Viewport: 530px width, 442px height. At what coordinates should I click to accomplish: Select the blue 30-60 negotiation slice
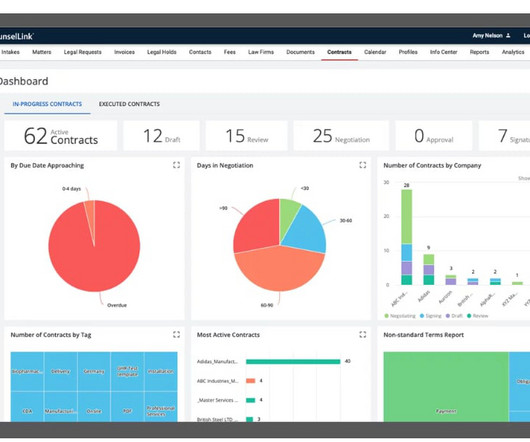tap(306, 231)
